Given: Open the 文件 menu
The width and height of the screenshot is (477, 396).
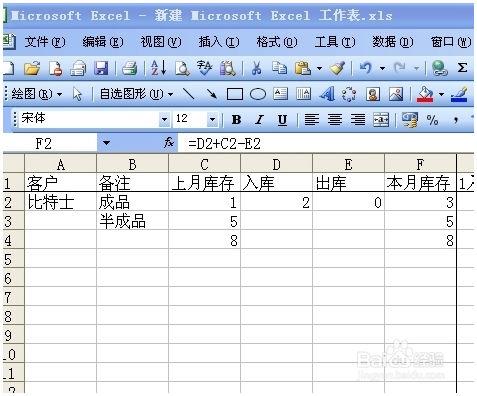Looking at the screenshot, I should click(x=45, y=42).
